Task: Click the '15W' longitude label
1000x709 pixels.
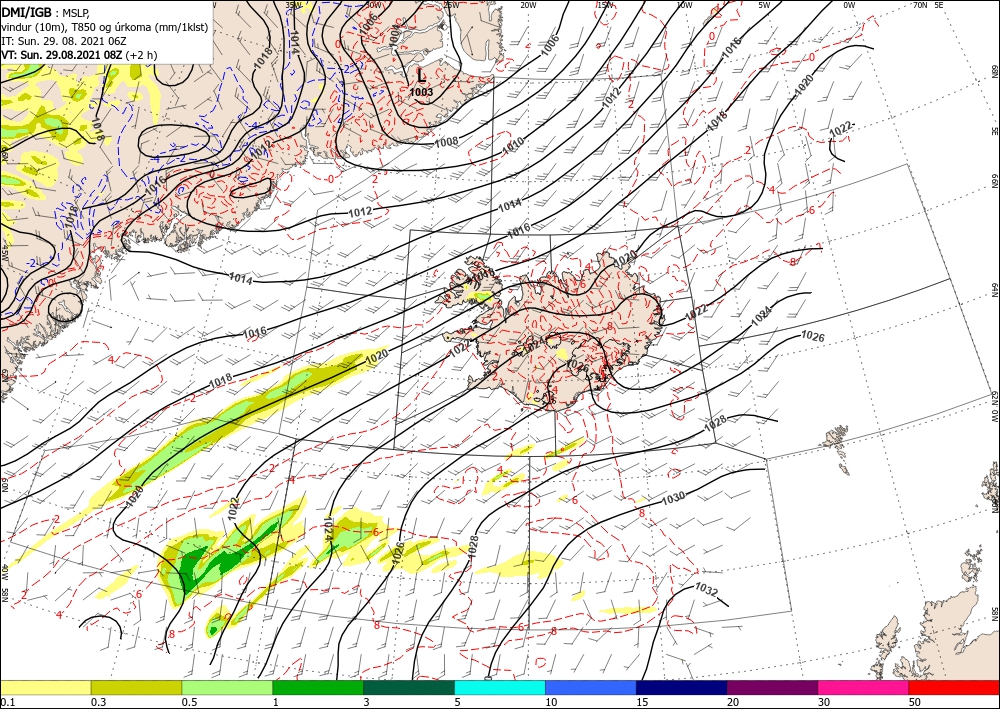Action: click(x=606, y=5)
